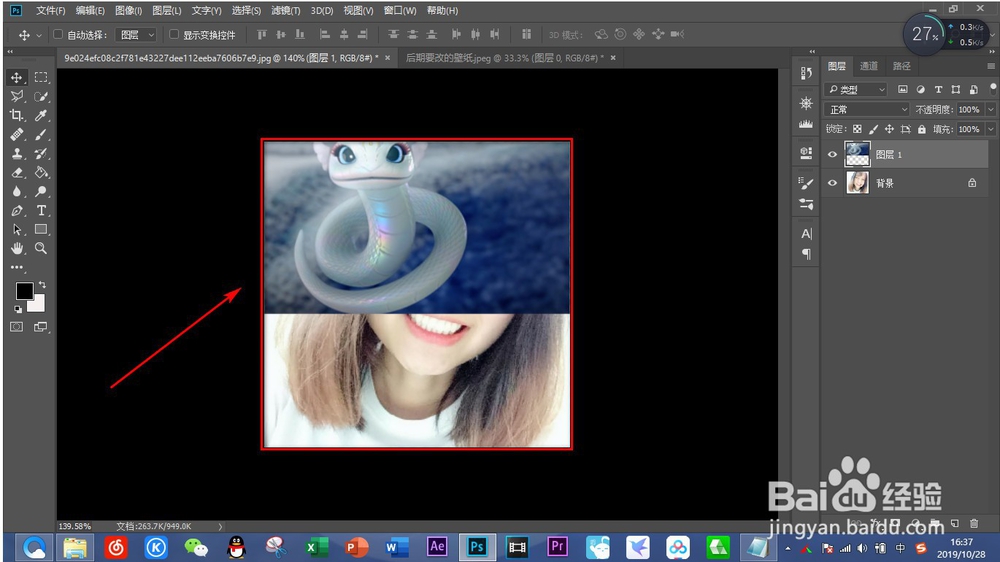Viewport: 1000px width, 562px height.
Task: Toggle visibility of the 背景 layer
Action: point(832,183)
